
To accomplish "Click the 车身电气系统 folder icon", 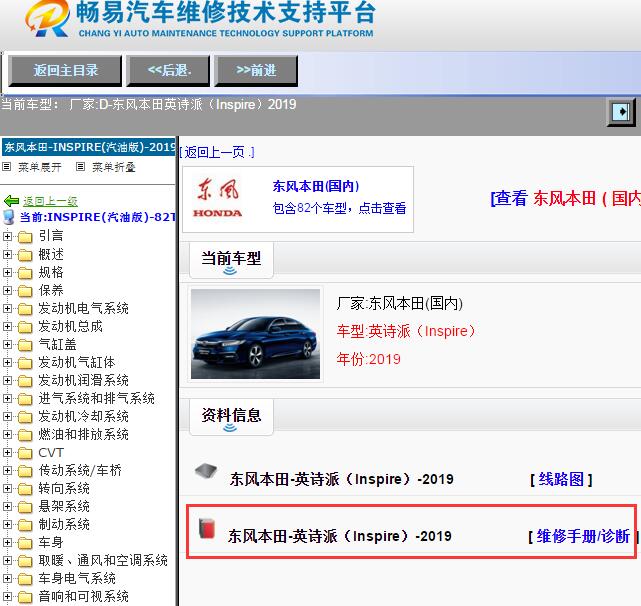I will point(25,579).
